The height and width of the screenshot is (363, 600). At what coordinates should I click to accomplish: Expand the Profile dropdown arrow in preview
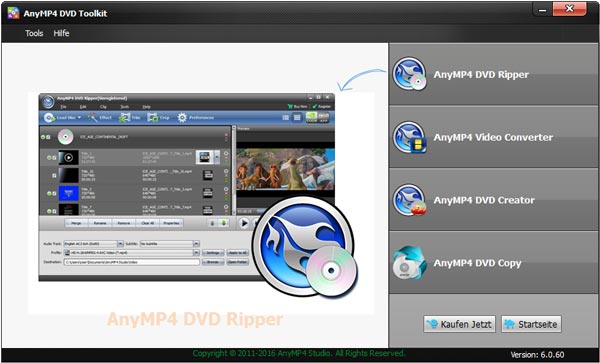(x=196, y=253)
